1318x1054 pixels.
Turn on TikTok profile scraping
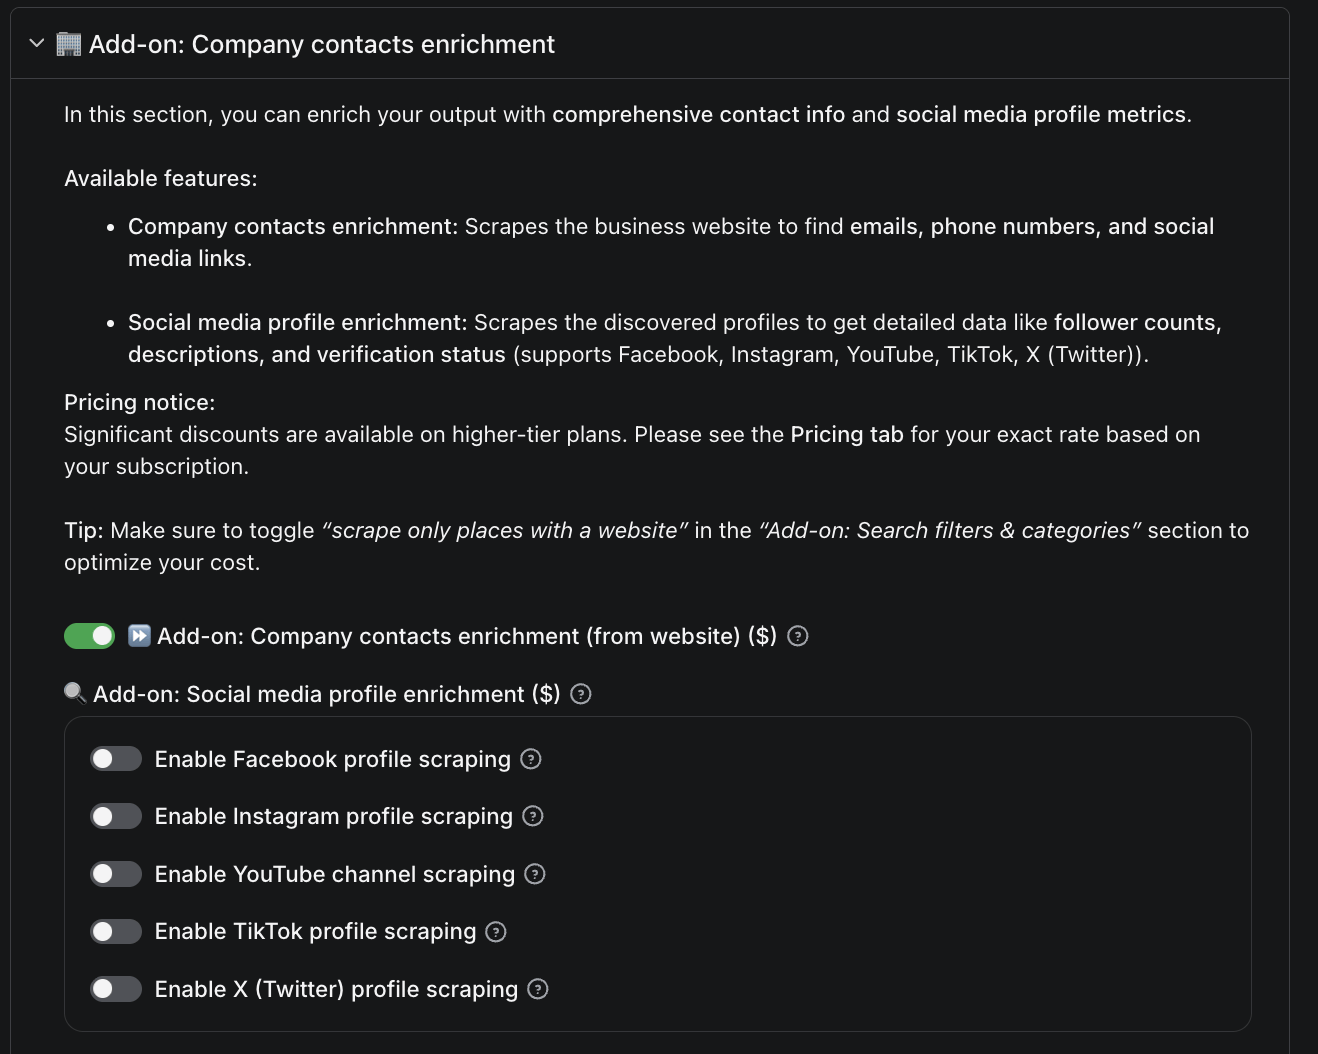[116, 932]
